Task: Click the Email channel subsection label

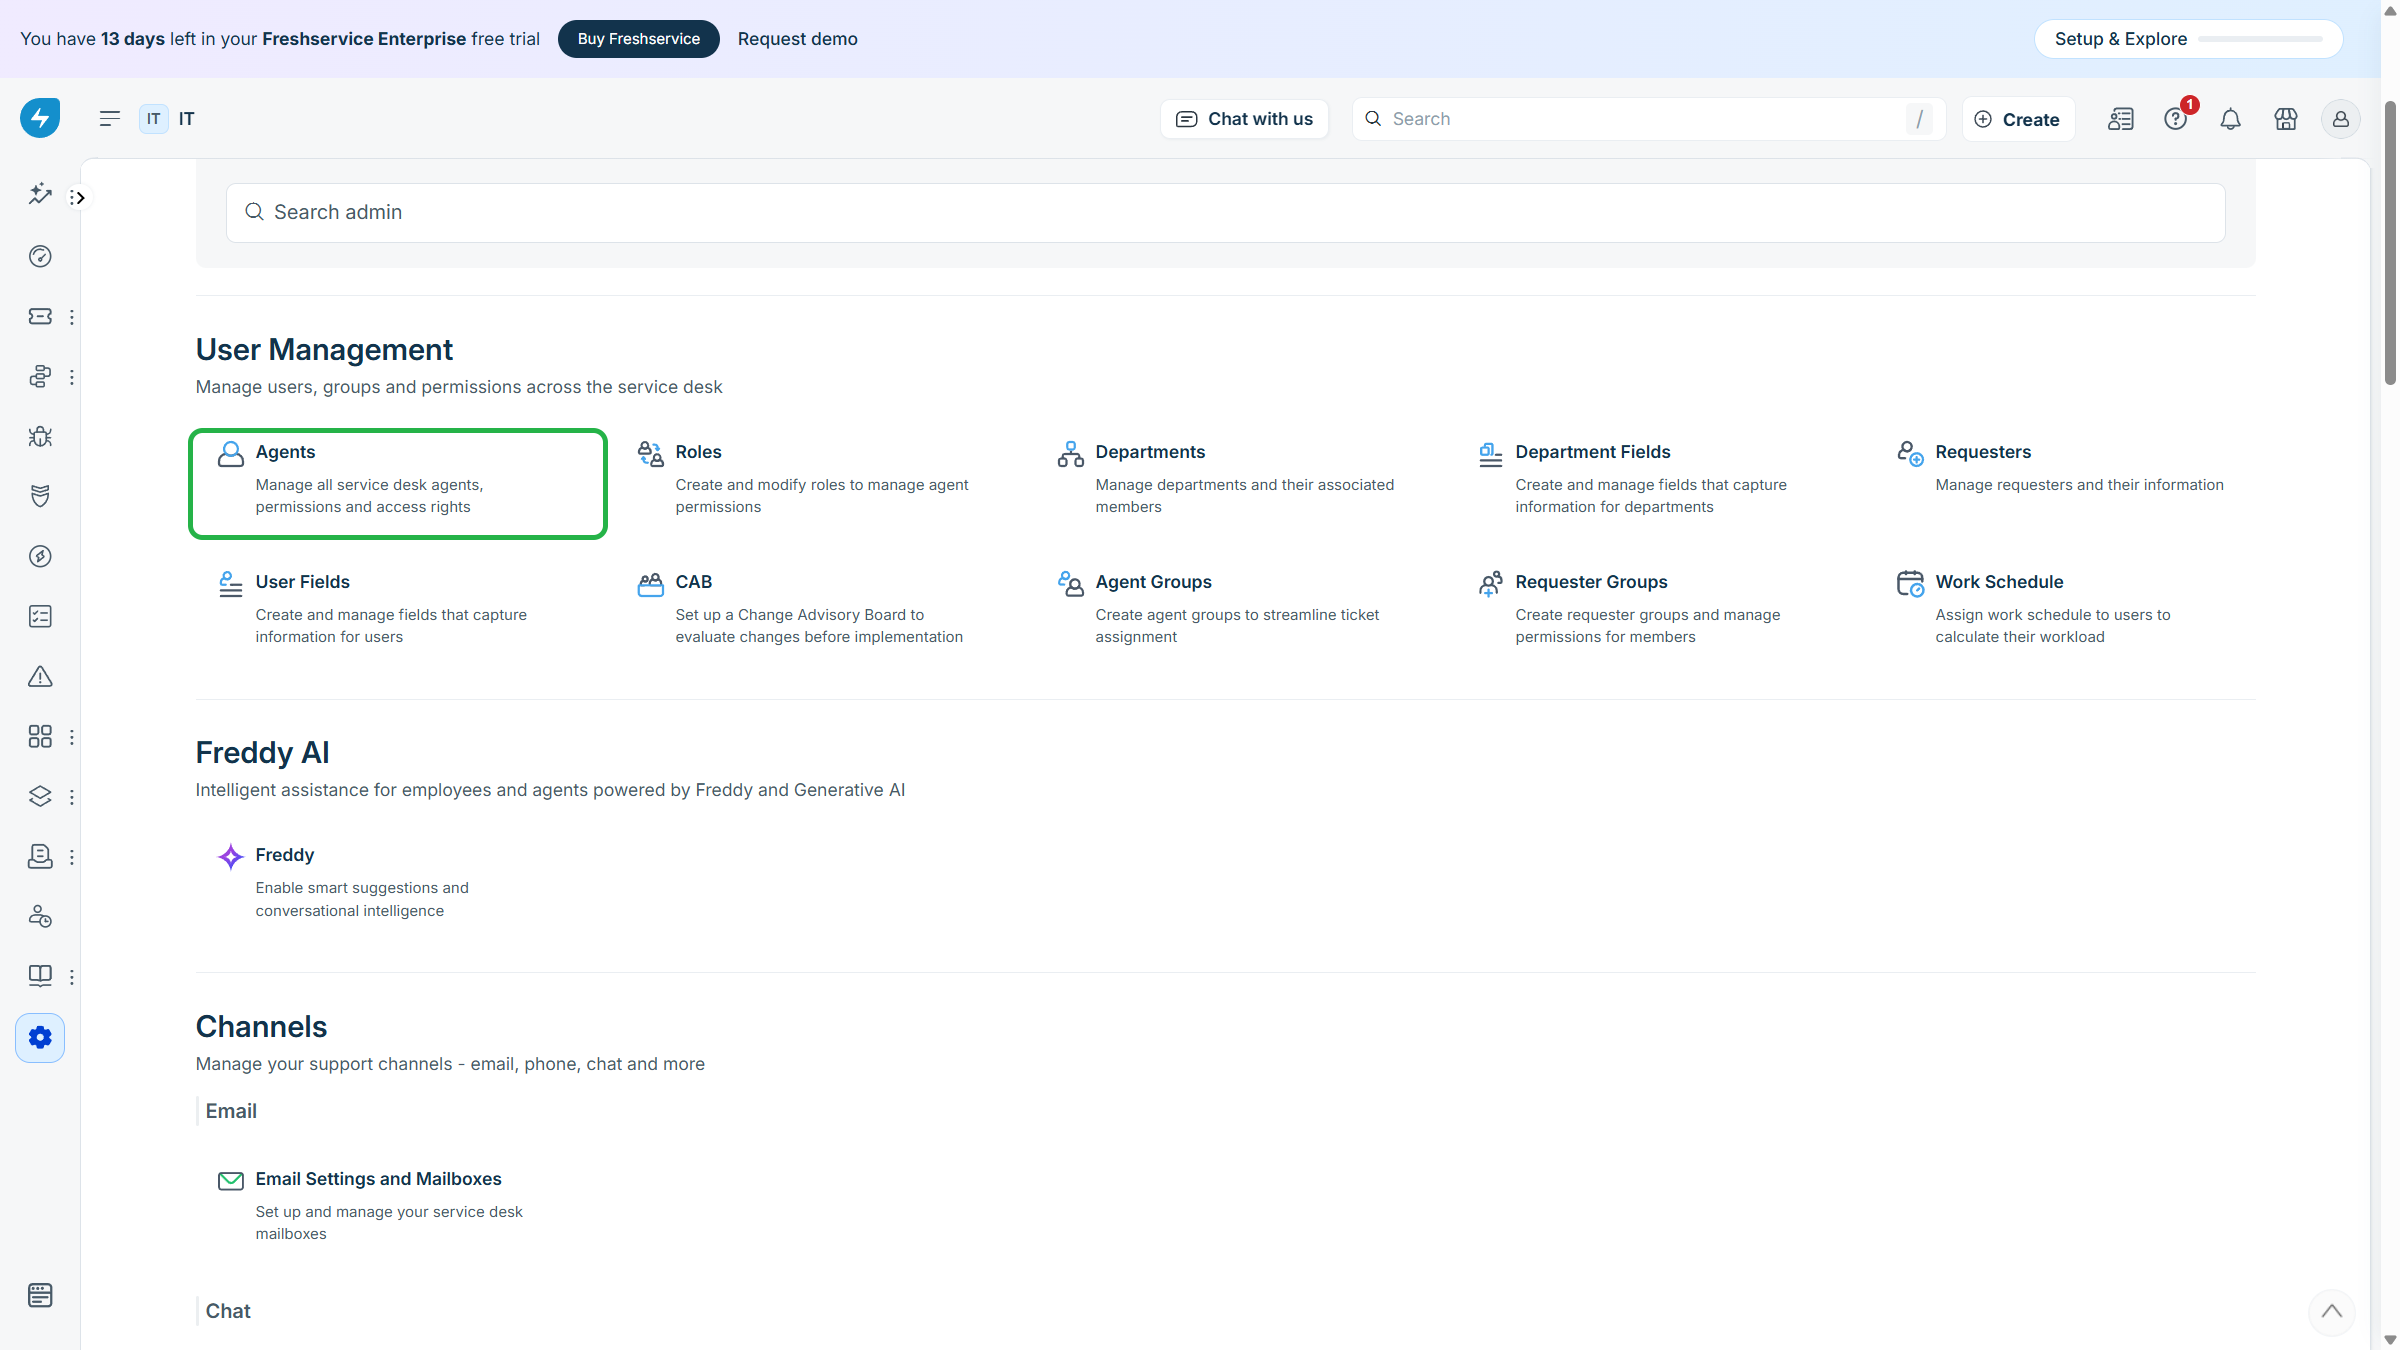Action: (231, 1111)
